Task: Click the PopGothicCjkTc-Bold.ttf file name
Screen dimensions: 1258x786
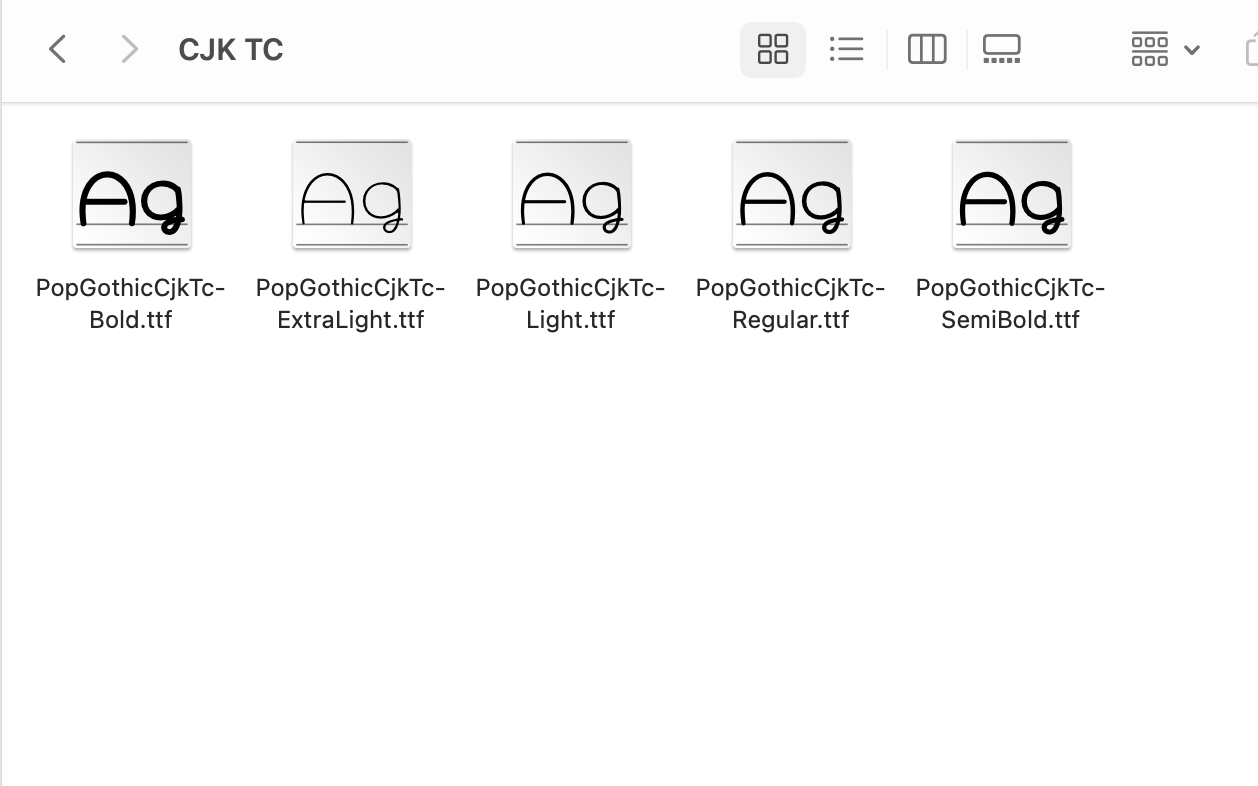Action: (131, 304)
